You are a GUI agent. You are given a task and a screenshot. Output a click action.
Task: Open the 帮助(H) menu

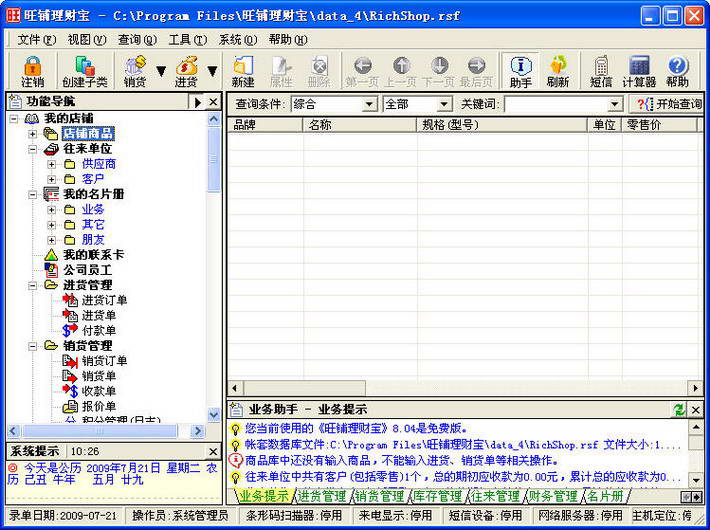coord(288,40)
